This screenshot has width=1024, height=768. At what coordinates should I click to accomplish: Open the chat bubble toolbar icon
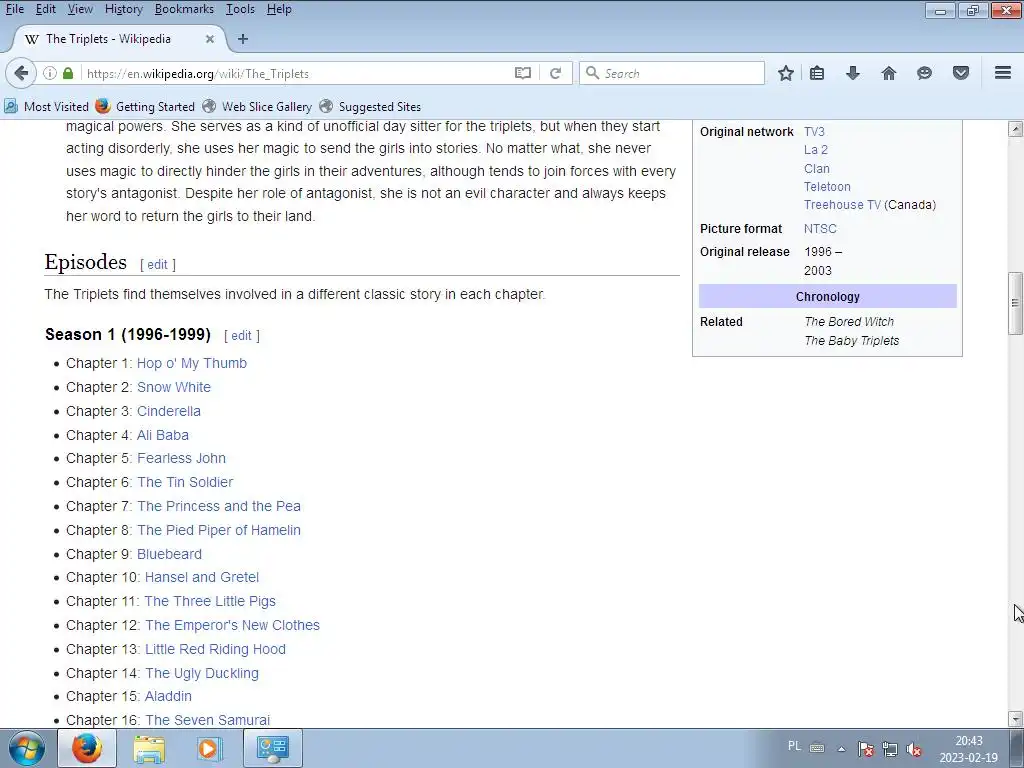tap(924, 73)
